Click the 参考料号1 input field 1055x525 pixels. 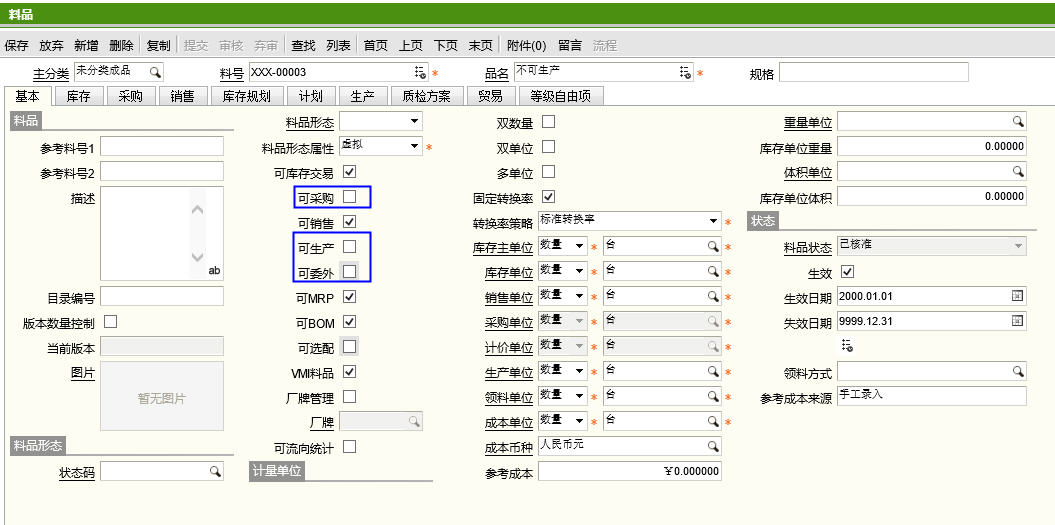(162, 147)
